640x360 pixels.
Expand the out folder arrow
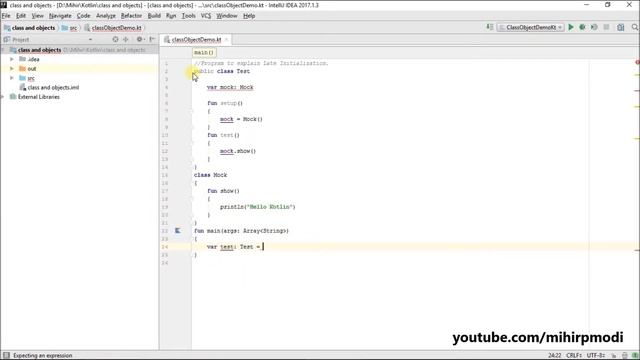point(12,69)
